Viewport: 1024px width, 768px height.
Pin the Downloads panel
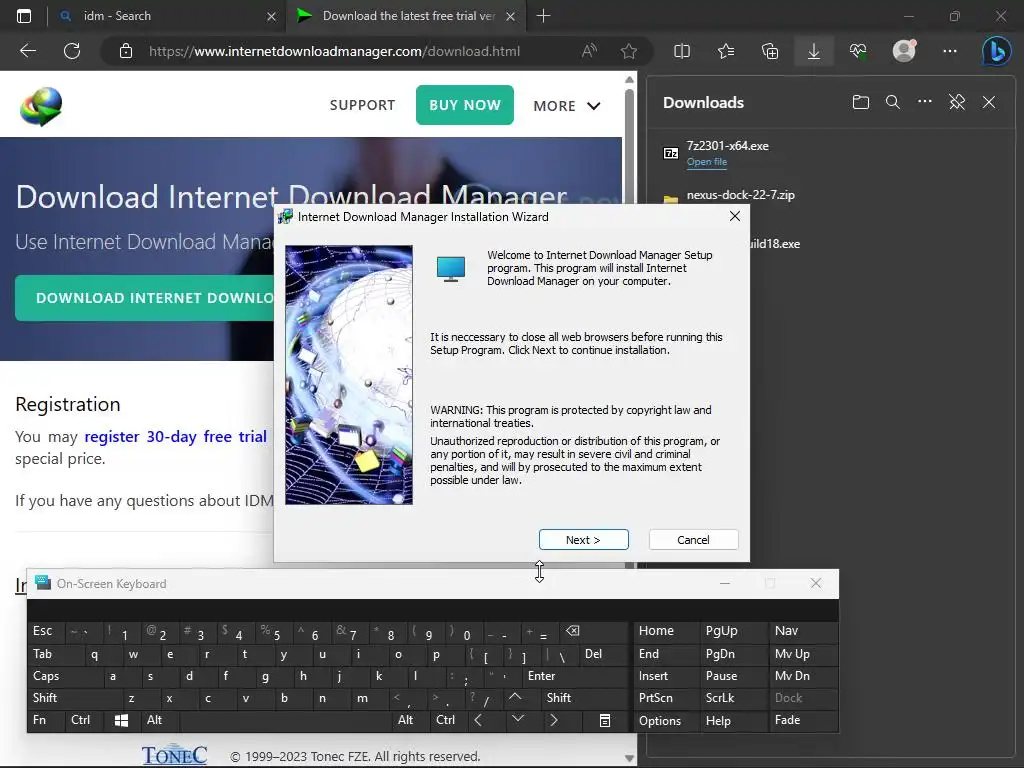(957, 102)
